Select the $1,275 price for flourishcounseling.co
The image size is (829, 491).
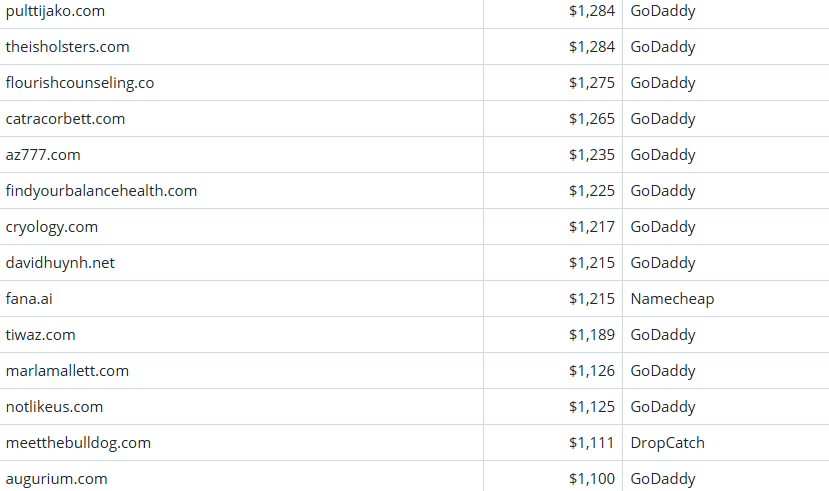click(x=592, y=83)
